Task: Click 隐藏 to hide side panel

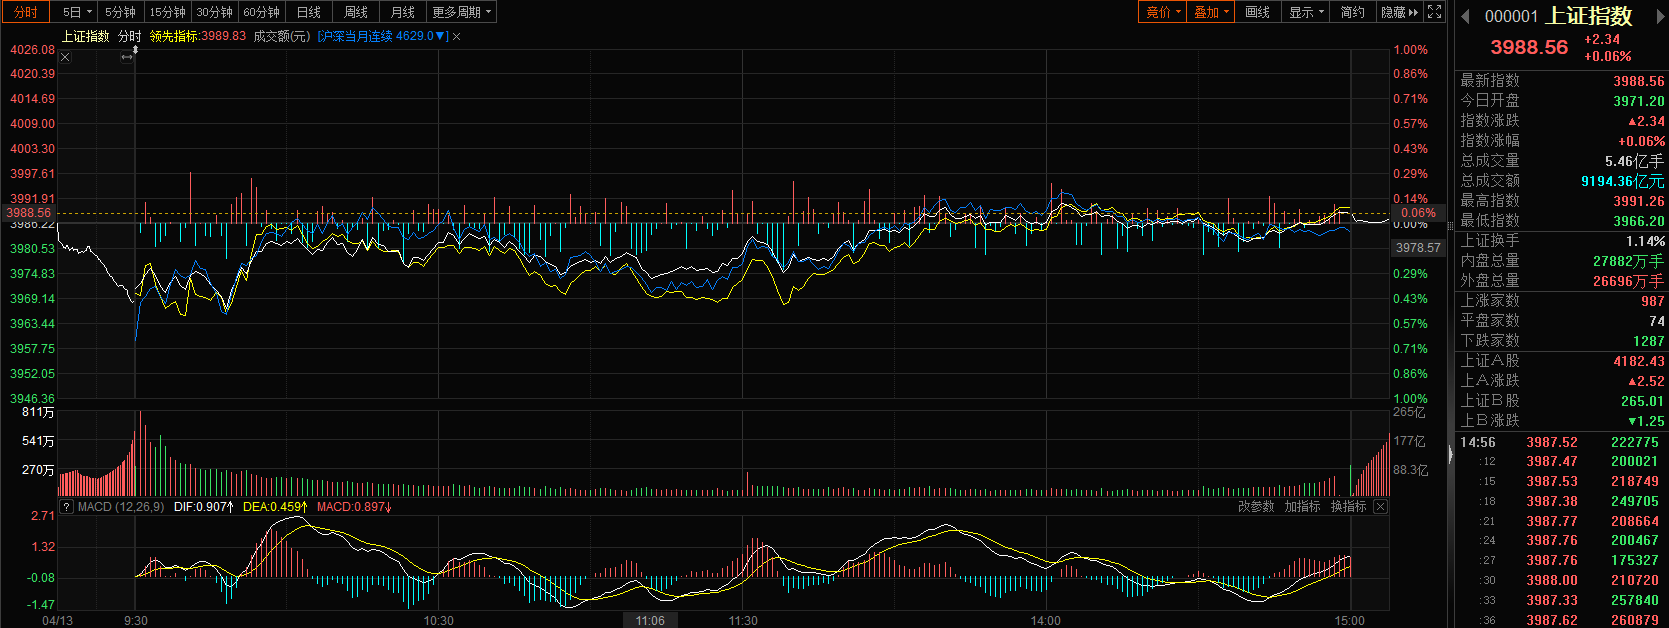Action: coord(1399,12)
